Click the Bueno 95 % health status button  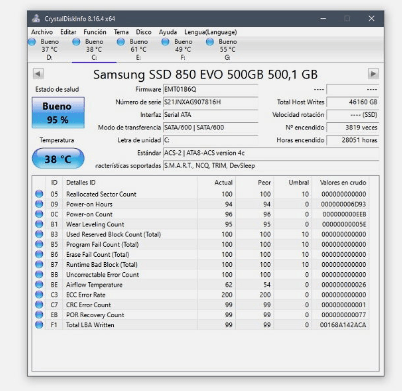[x=58, y=113]
